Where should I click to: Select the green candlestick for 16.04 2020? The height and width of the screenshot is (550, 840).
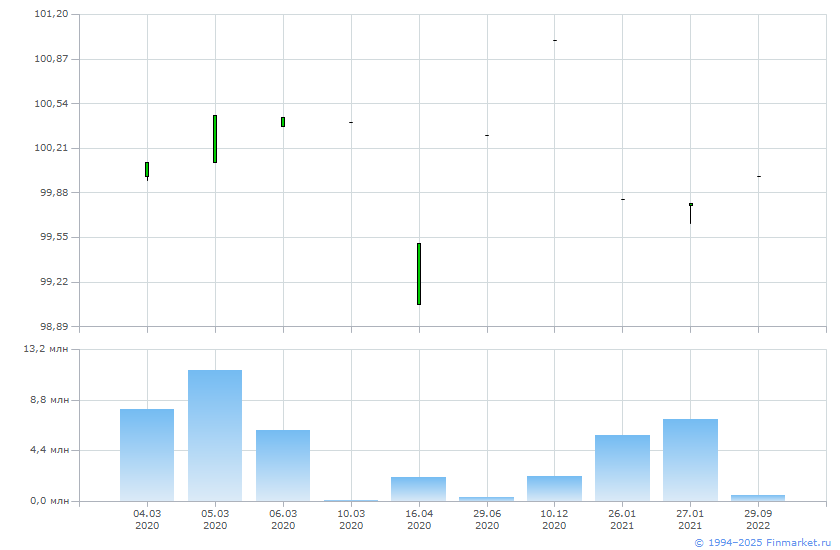click(419, 274)
